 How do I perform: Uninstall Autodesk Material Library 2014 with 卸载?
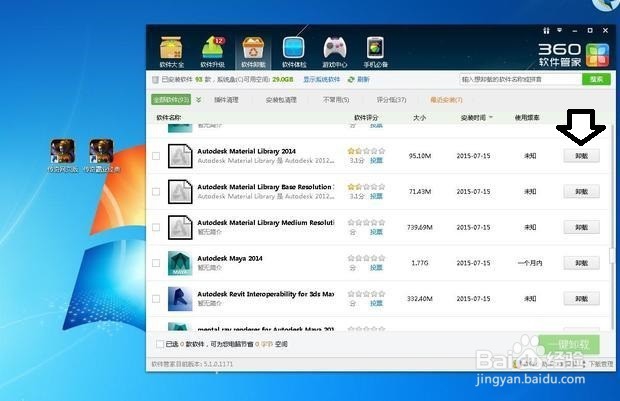581,156
